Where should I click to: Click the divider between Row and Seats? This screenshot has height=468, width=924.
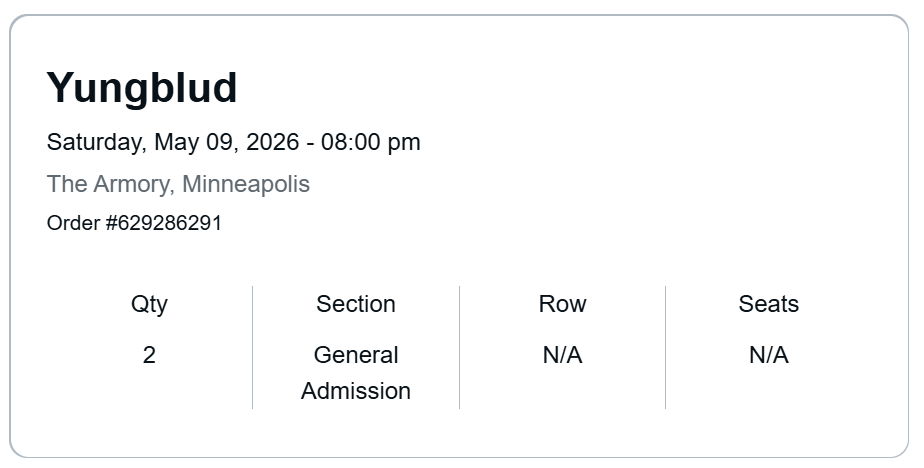click(x=665, y=347)
